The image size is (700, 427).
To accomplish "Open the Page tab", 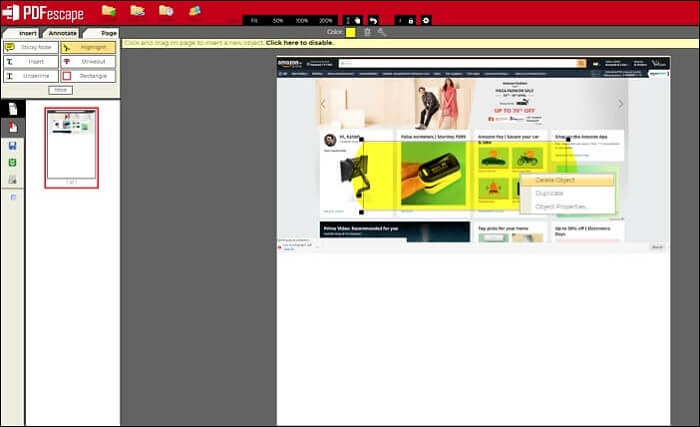I will click(x=103, y=33).
